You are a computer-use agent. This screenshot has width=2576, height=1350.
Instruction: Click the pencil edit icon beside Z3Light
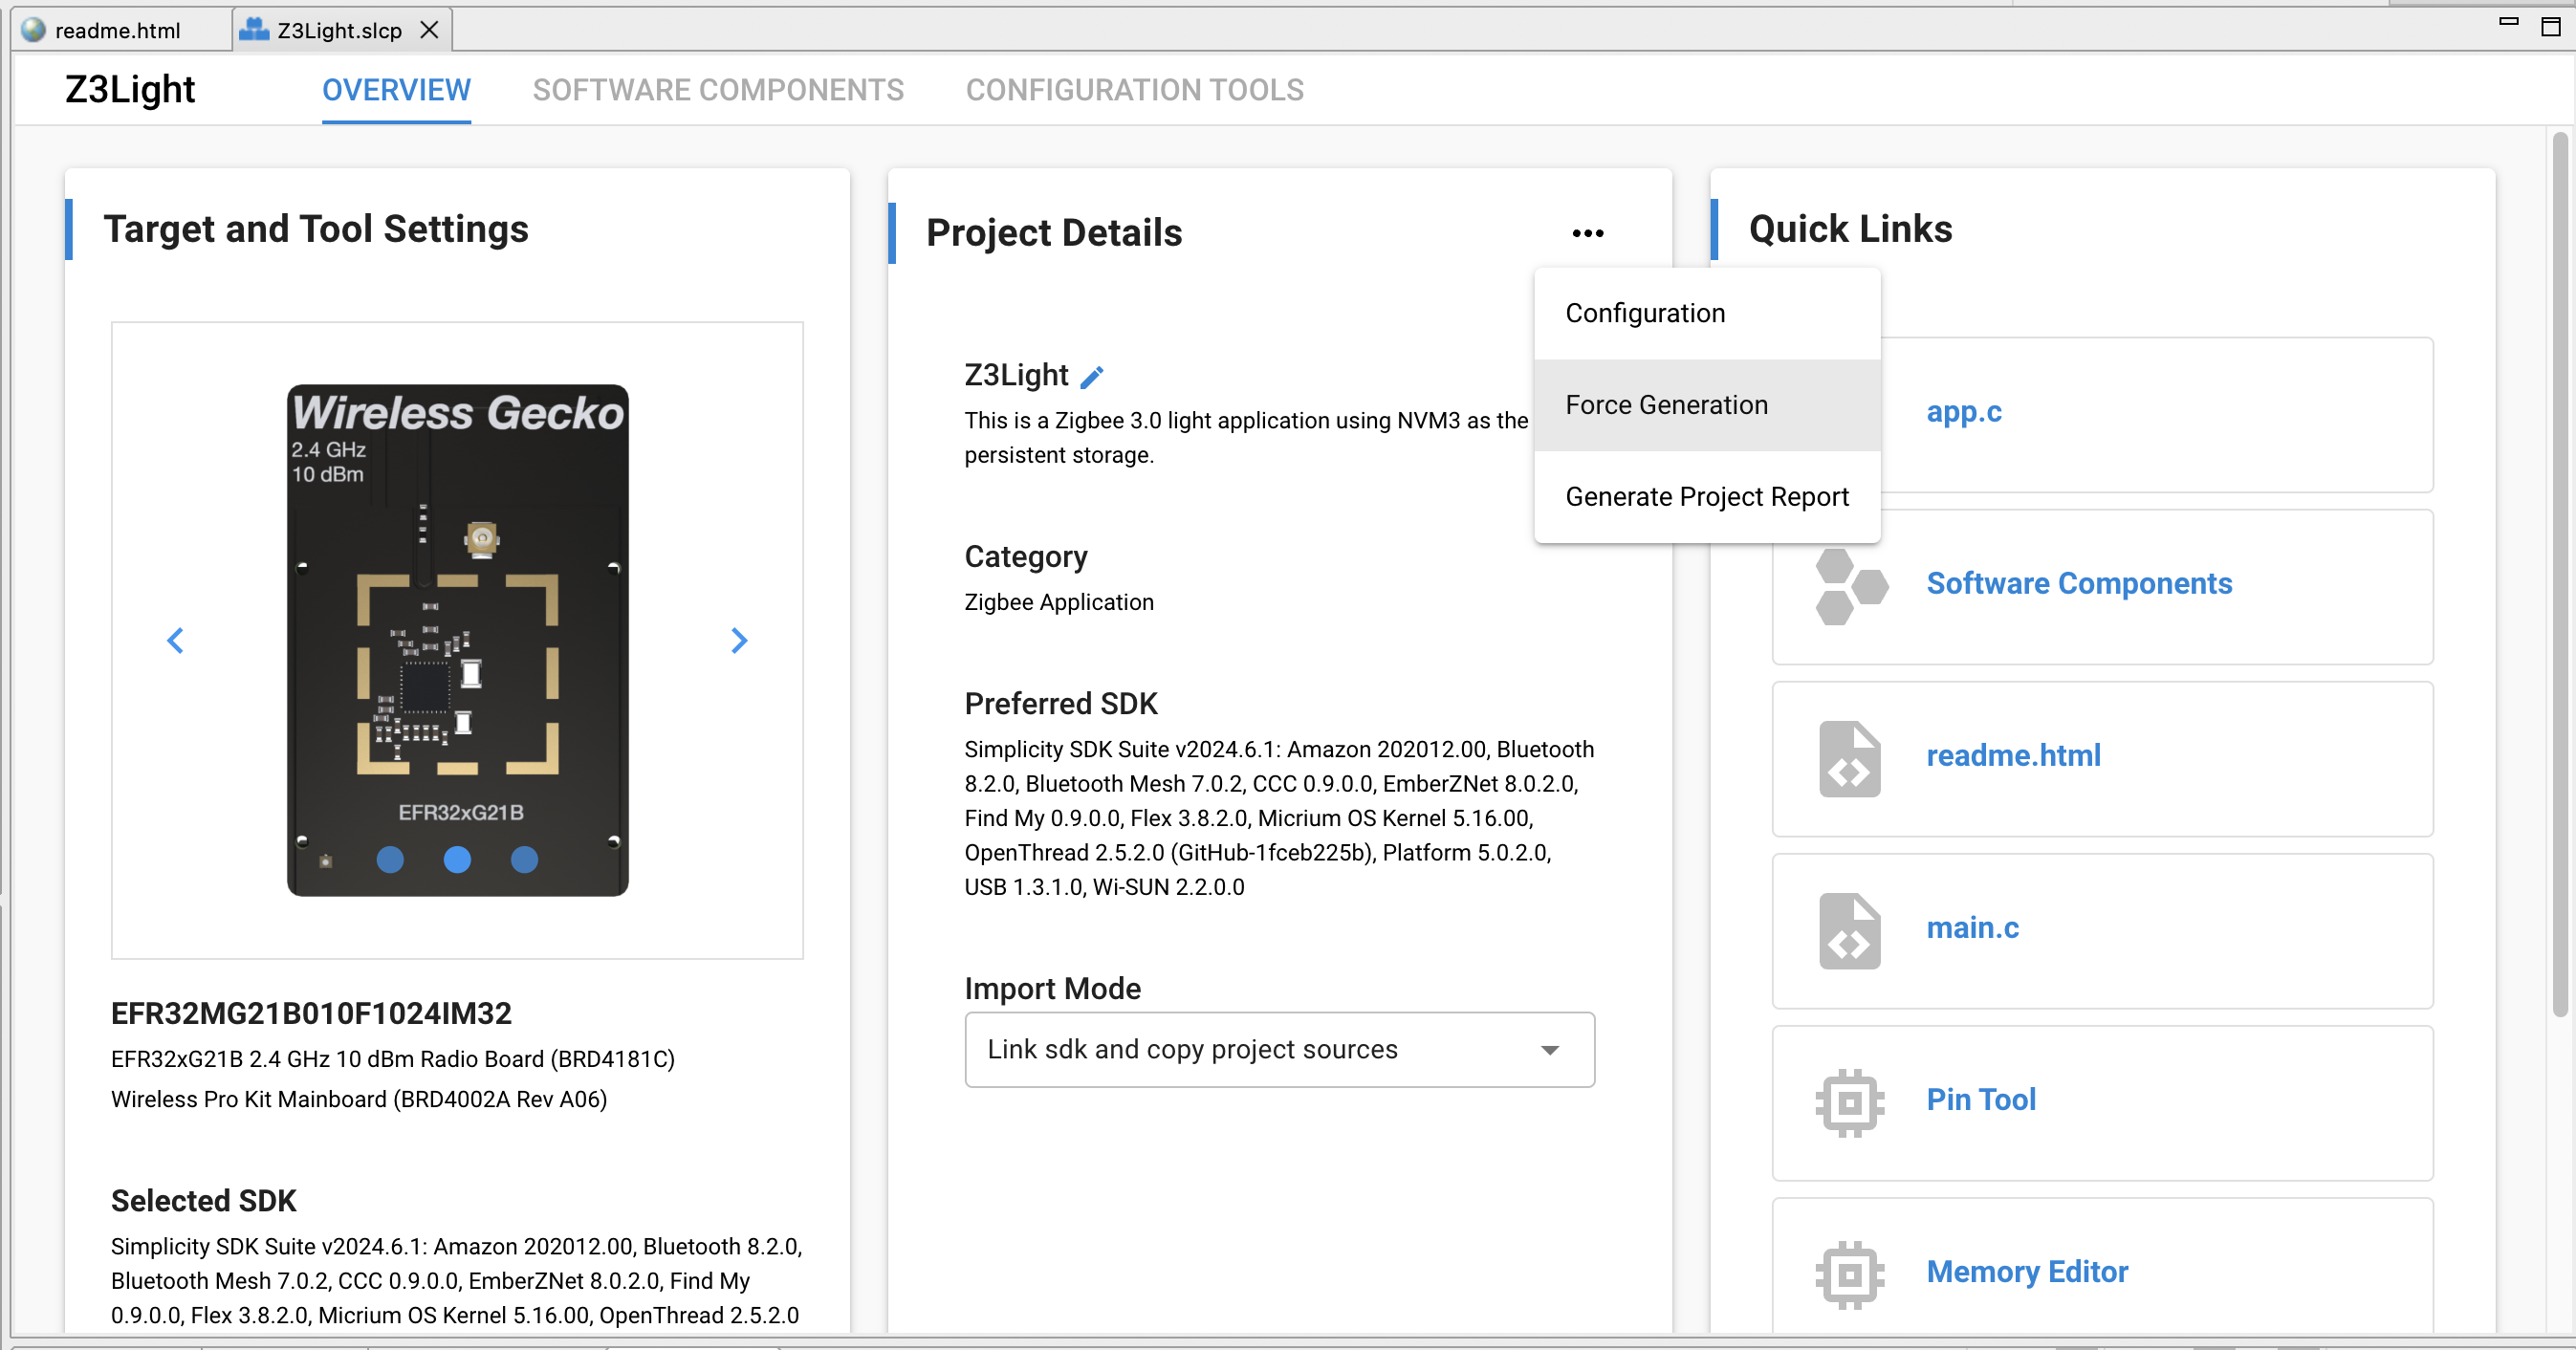click(1092, 377)
